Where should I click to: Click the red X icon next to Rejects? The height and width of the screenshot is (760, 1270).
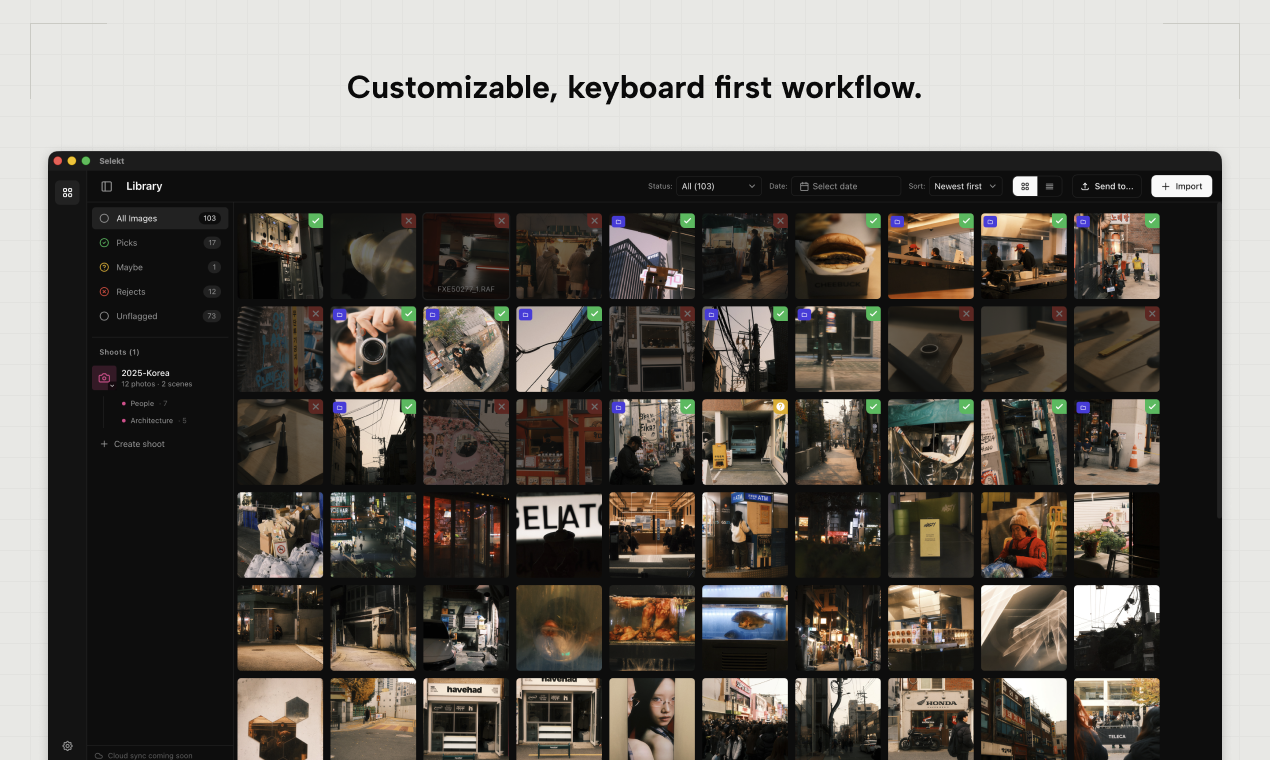tap(104, 292)
